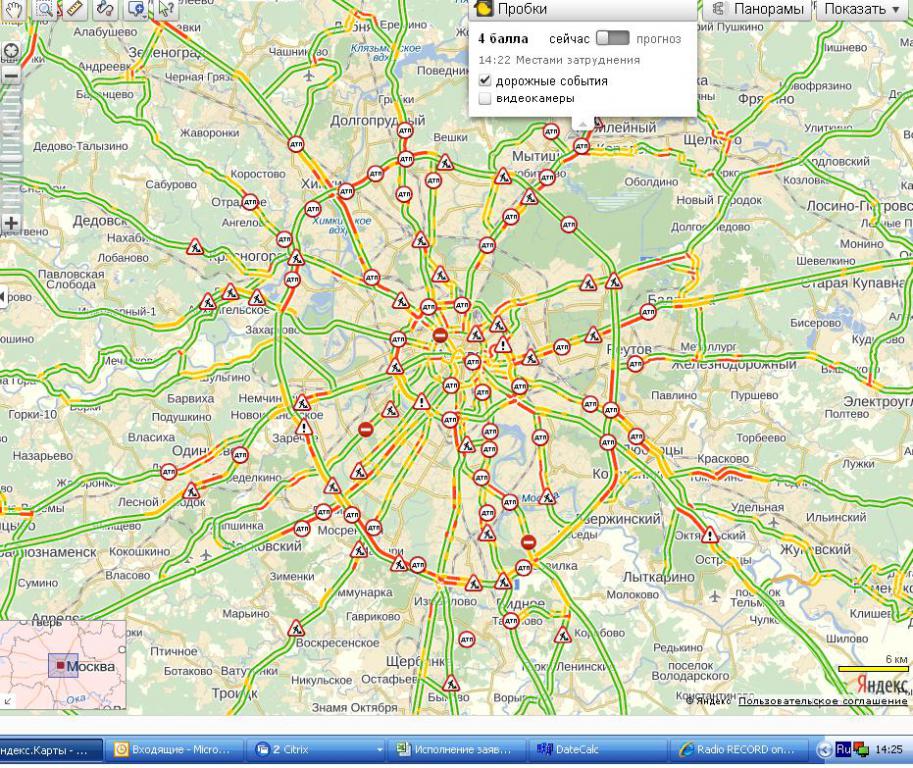
Task: Click the прогноз label
Action: tap(659, 39)
